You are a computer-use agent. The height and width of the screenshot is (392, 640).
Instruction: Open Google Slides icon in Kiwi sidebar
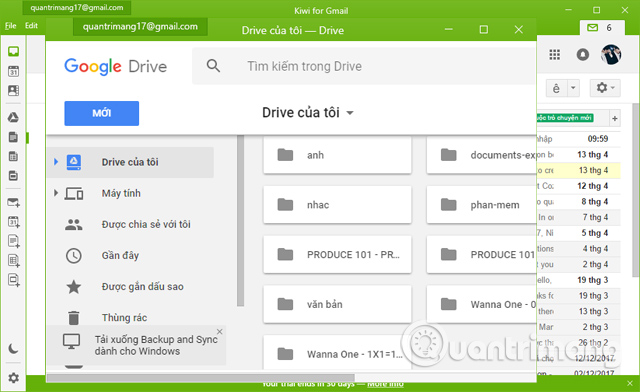[13, 176]
